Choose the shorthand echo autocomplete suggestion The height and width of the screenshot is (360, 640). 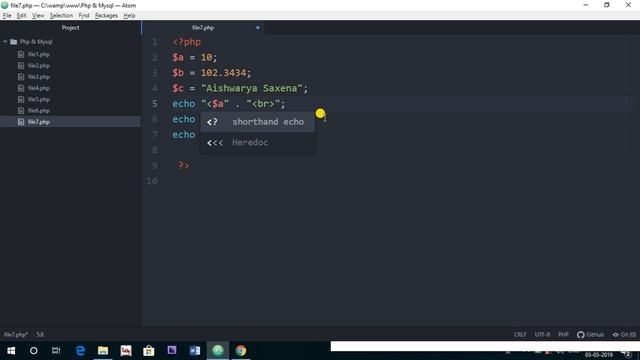click(257, 122)
